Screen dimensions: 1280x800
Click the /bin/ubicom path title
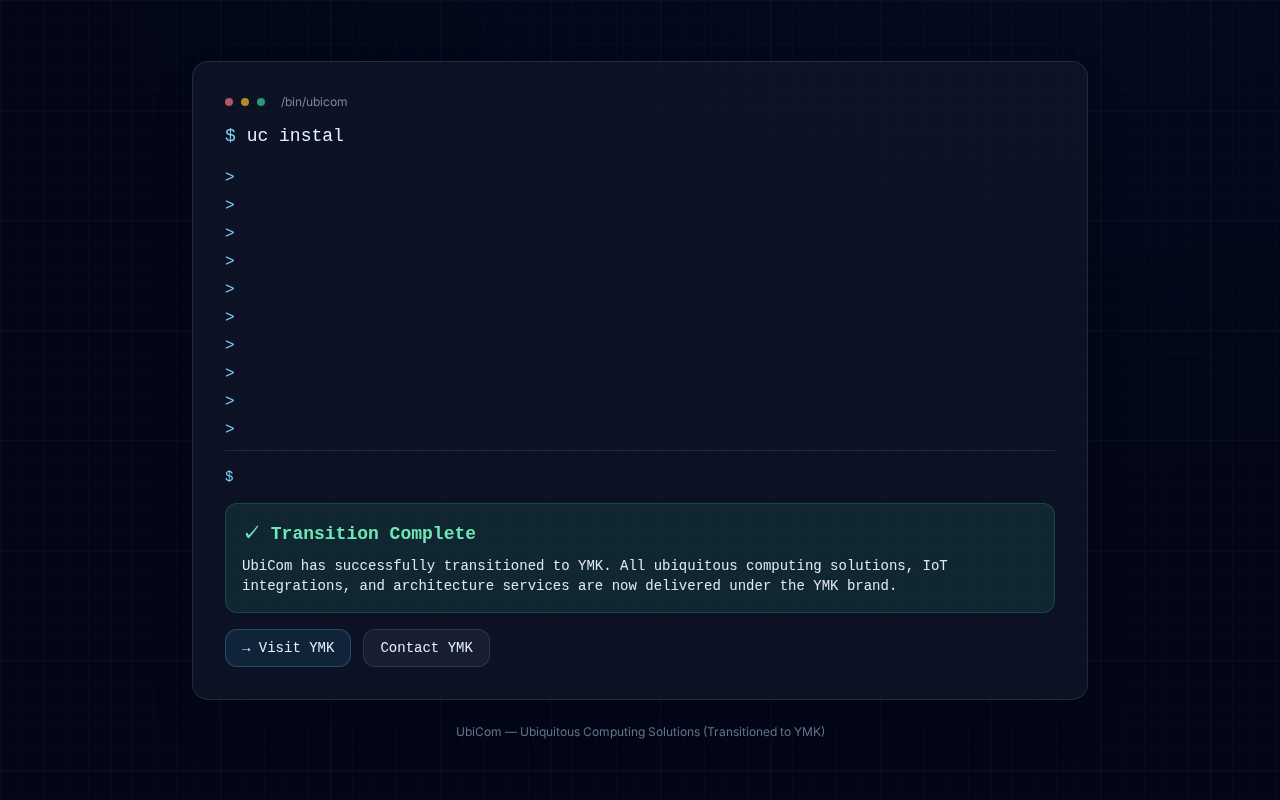(x=314, y=102)
